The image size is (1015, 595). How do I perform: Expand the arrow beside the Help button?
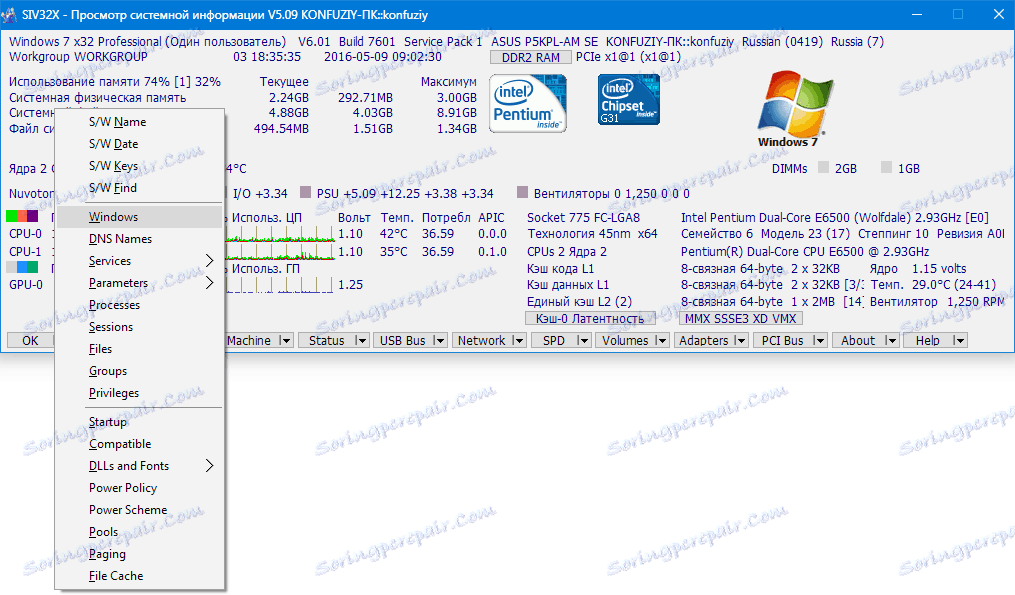pyautogui.click(x=960, y=341)
